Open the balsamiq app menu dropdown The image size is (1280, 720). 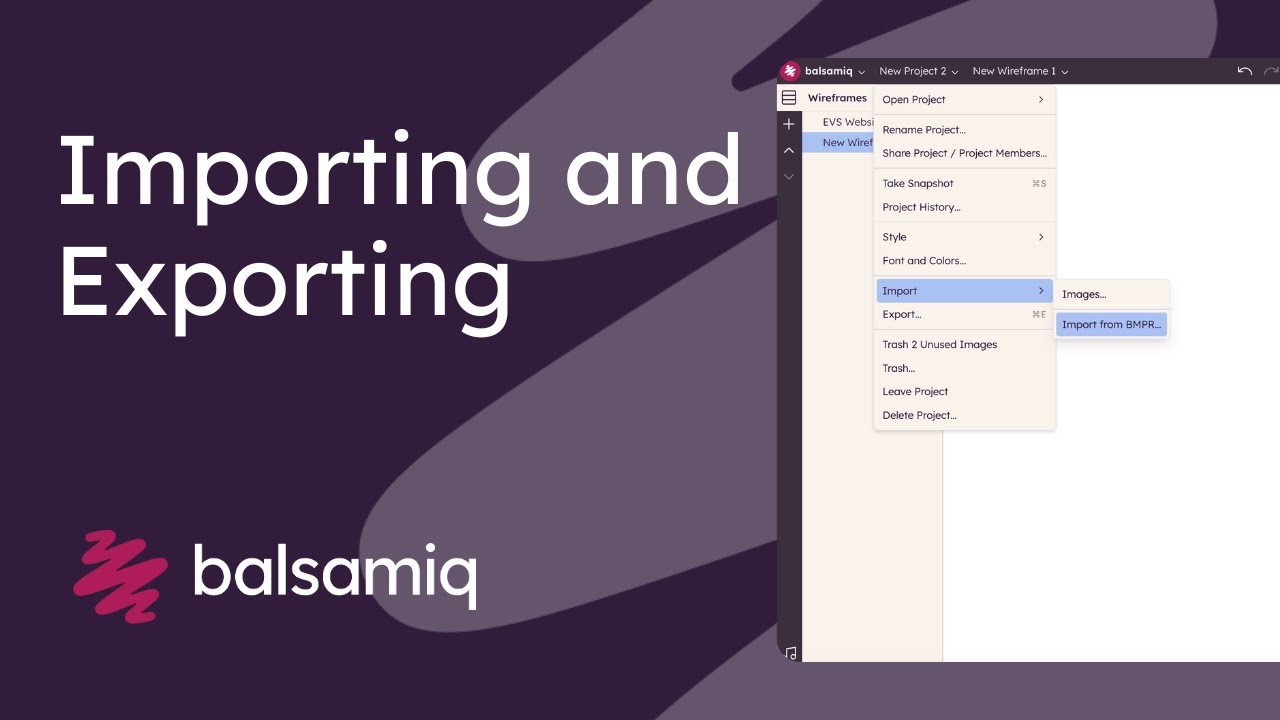point(835,71)
